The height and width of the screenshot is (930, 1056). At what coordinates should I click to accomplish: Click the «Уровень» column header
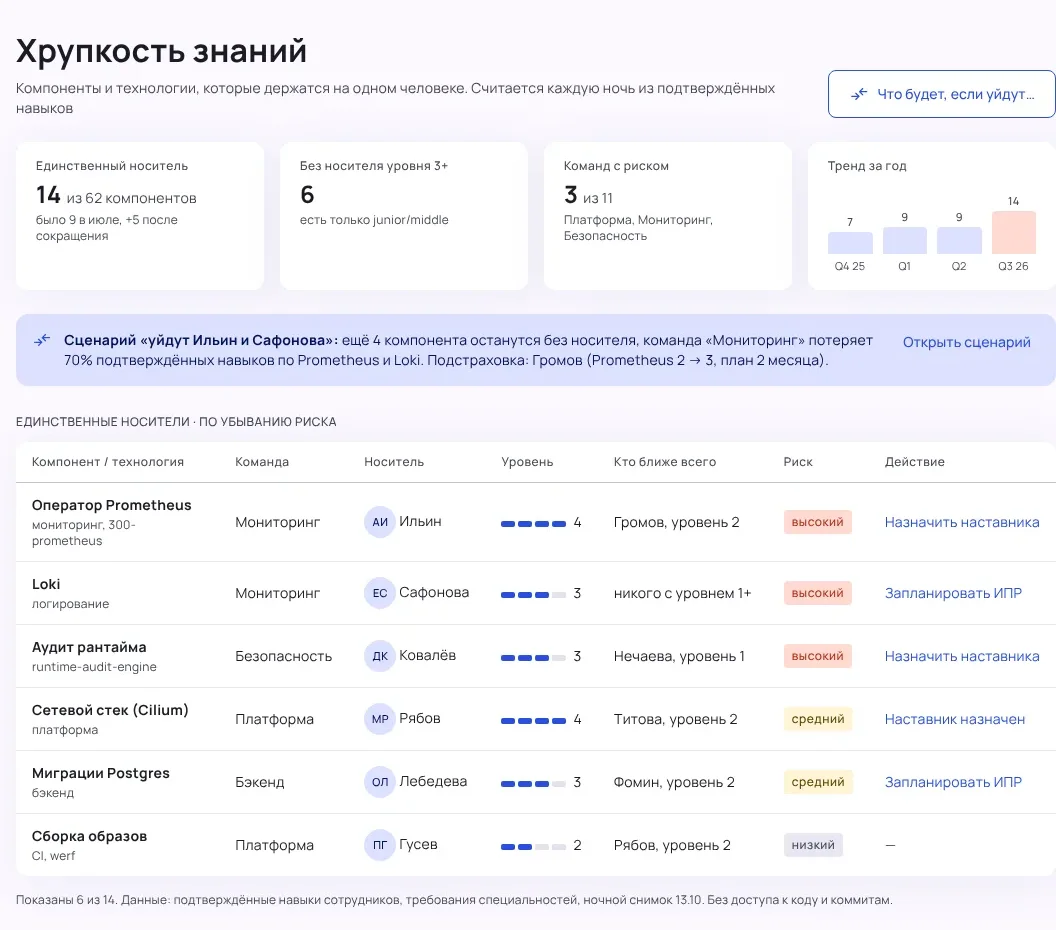527,462
